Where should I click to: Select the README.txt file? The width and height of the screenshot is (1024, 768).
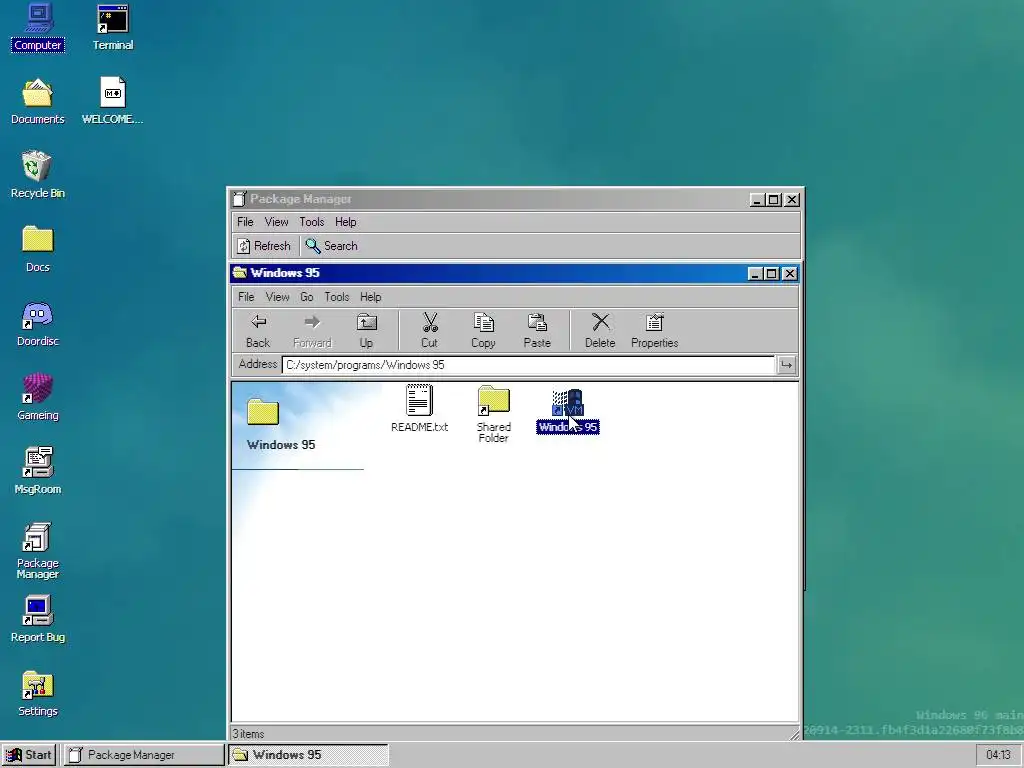[x=419, y=409]
